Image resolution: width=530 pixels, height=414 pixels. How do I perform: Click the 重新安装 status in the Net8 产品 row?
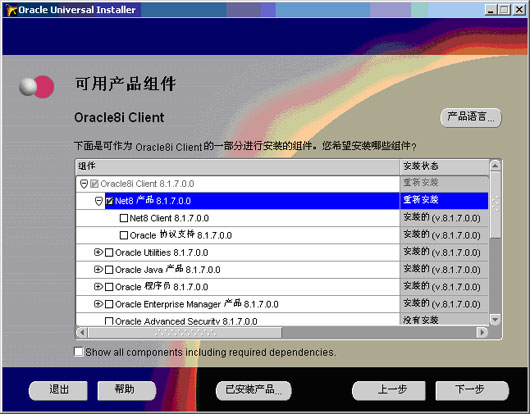pos(421,200)
